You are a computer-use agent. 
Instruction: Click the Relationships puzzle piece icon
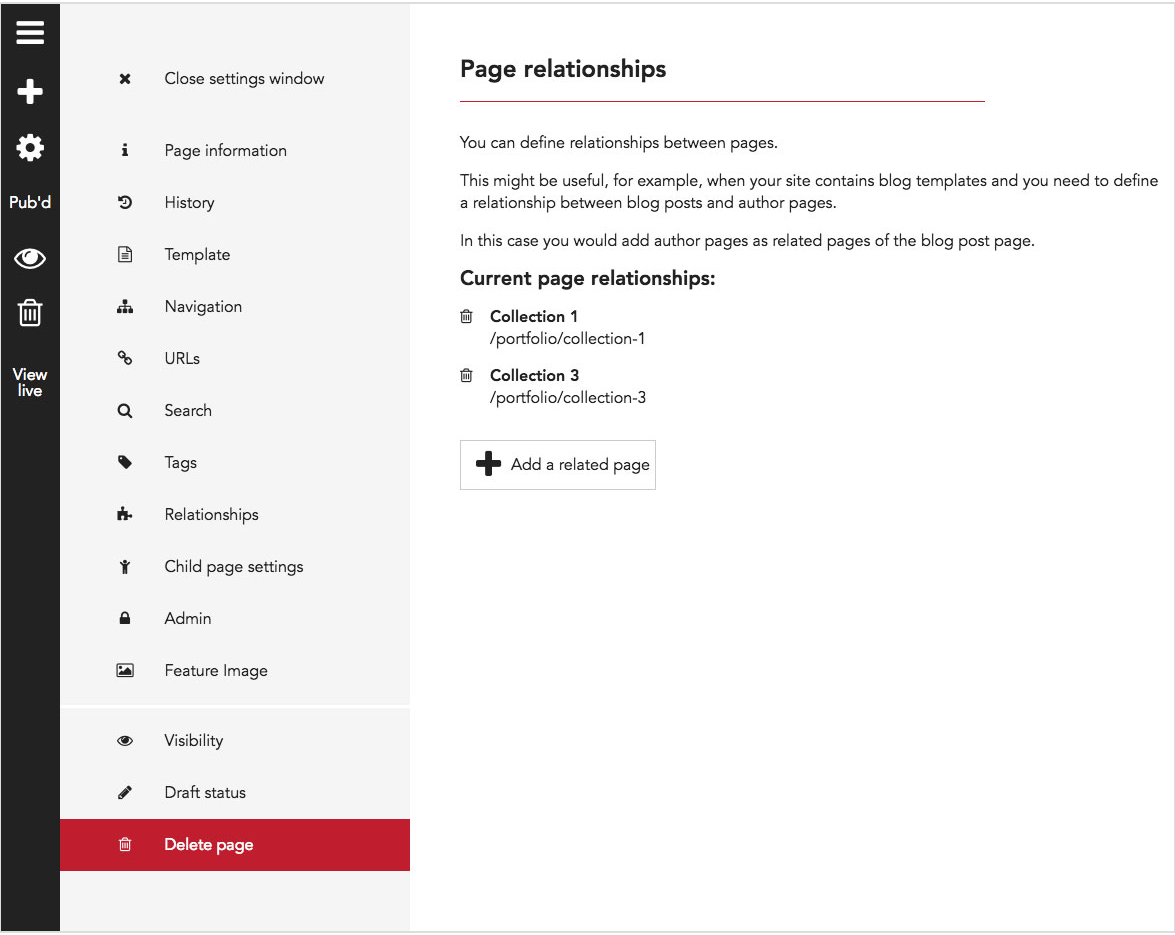(x=125, y=515)
